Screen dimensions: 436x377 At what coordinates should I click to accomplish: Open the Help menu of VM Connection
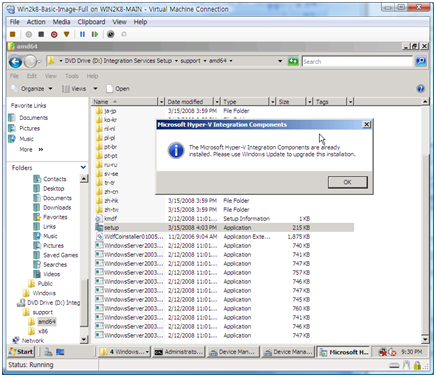tap(140, 22)
